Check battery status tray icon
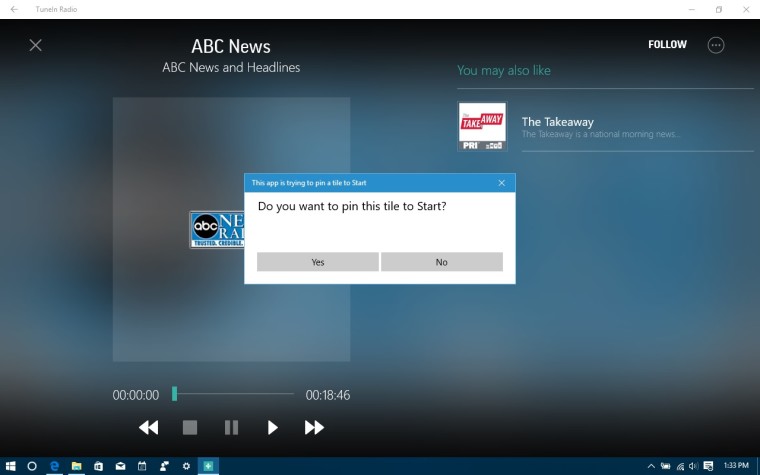Image resolution: width=760 pixels, height=475 pixels. click(x=665, y=466)
